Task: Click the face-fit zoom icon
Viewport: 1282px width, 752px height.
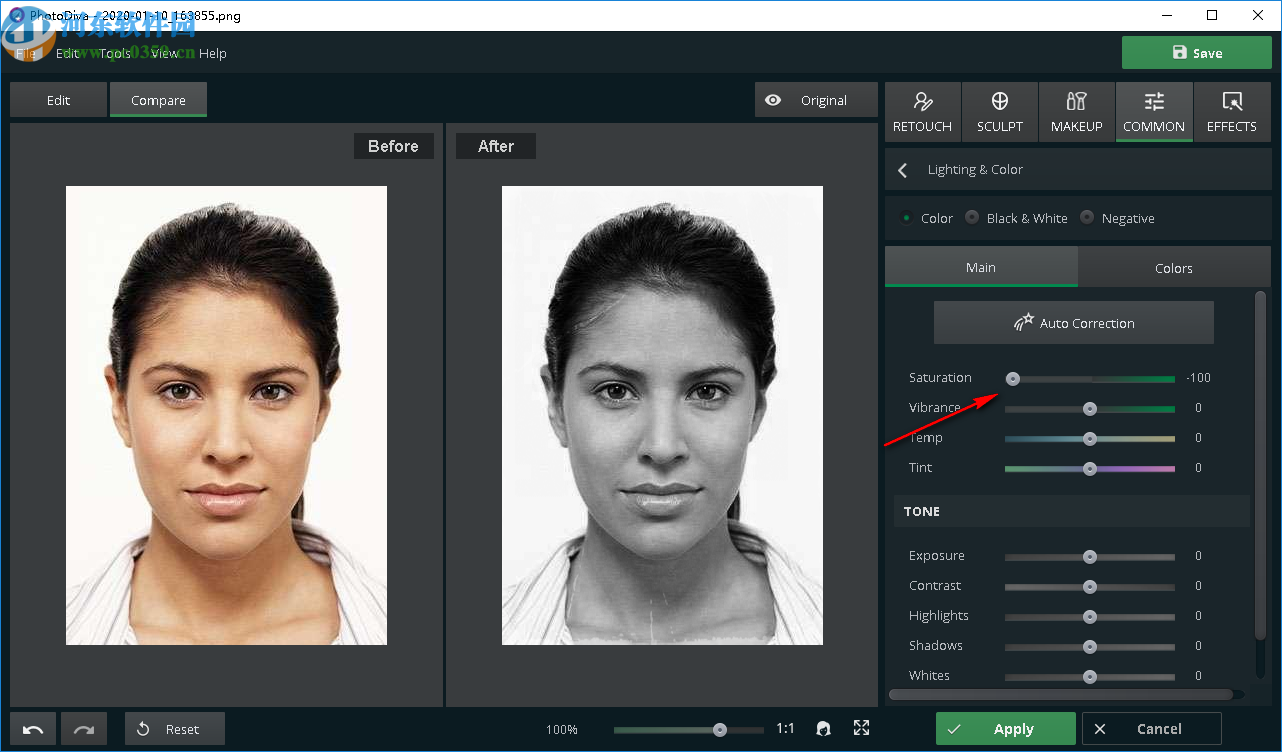Action: click(823, 729)
